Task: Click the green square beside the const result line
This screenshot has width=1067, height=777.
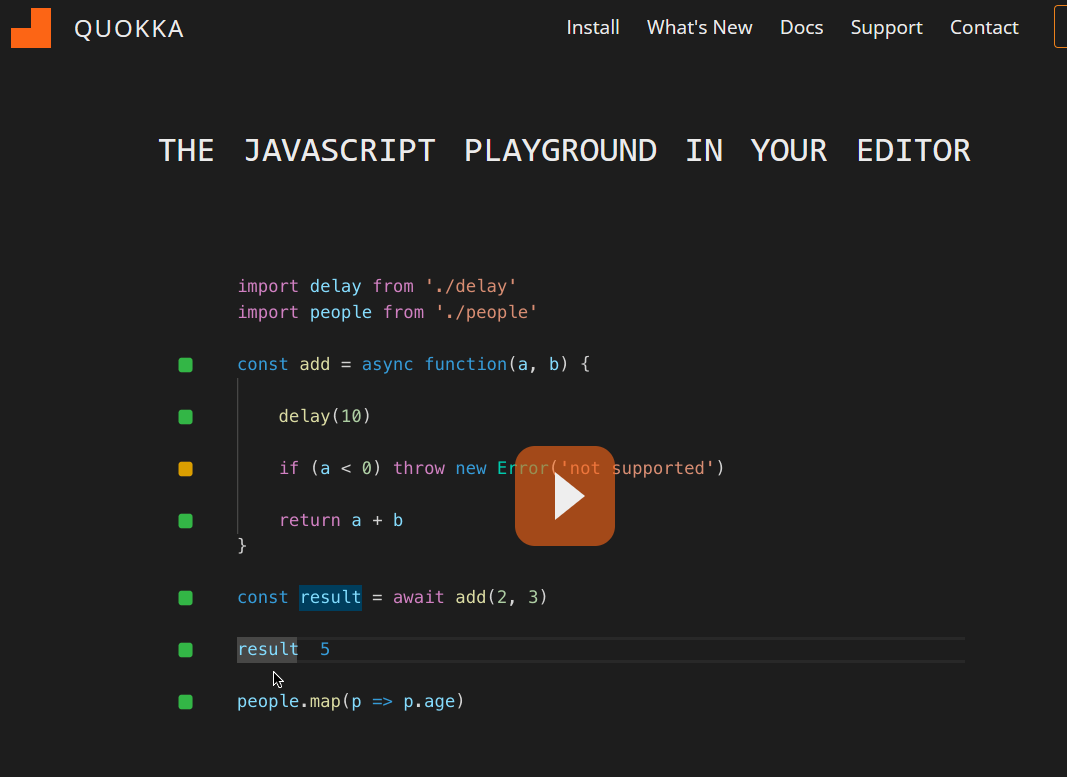Action: [185, 597]
